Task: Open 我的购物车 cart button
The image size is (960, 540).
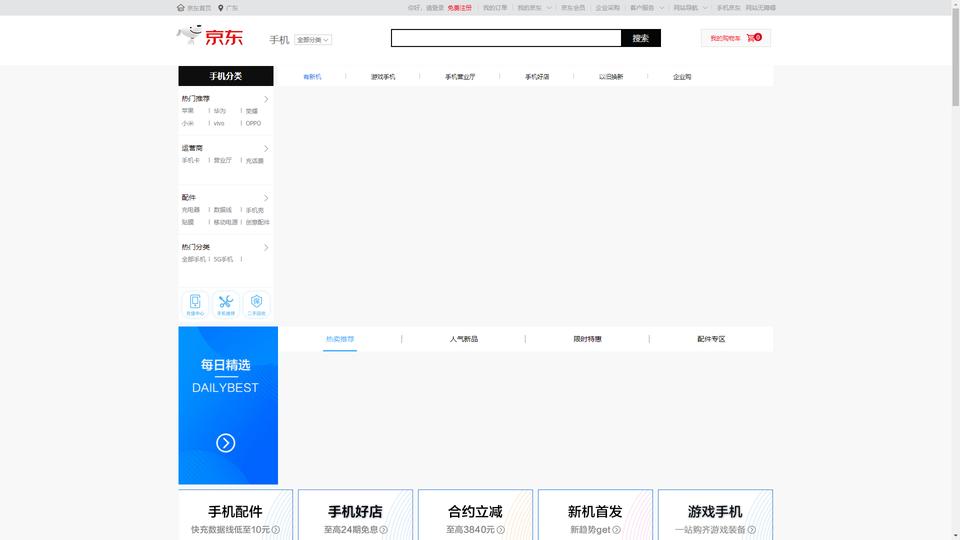Action: point(735,38)
